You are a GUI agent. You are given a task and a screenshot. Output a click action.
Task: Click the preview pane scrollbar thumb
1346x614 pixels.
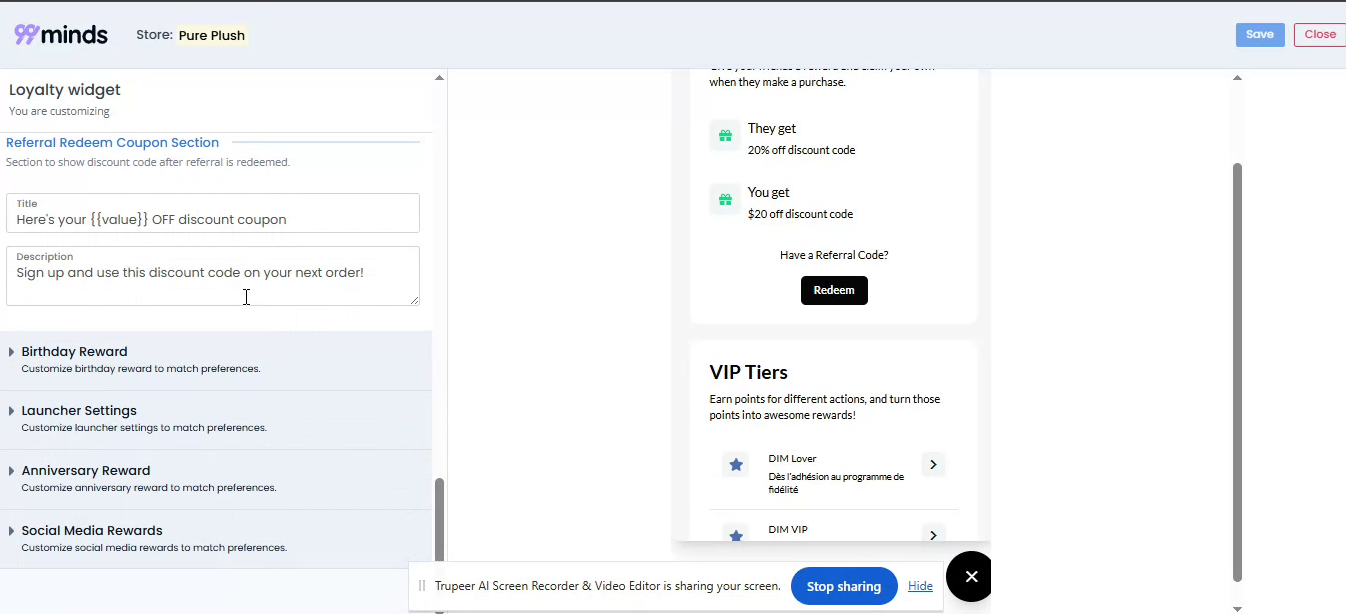pos(1237,372)
